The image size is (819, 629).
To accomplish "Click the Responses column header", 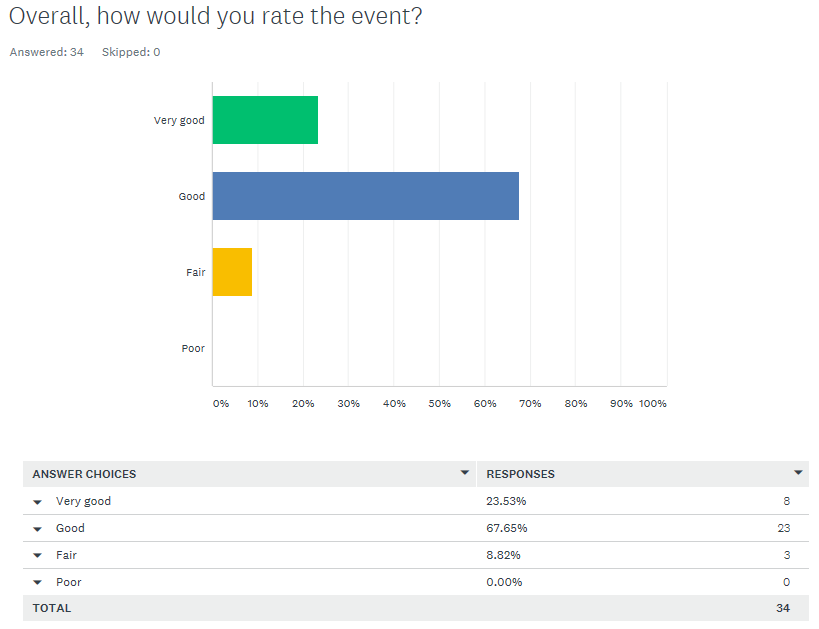I will pyautogui.click(x=520, y=474).
